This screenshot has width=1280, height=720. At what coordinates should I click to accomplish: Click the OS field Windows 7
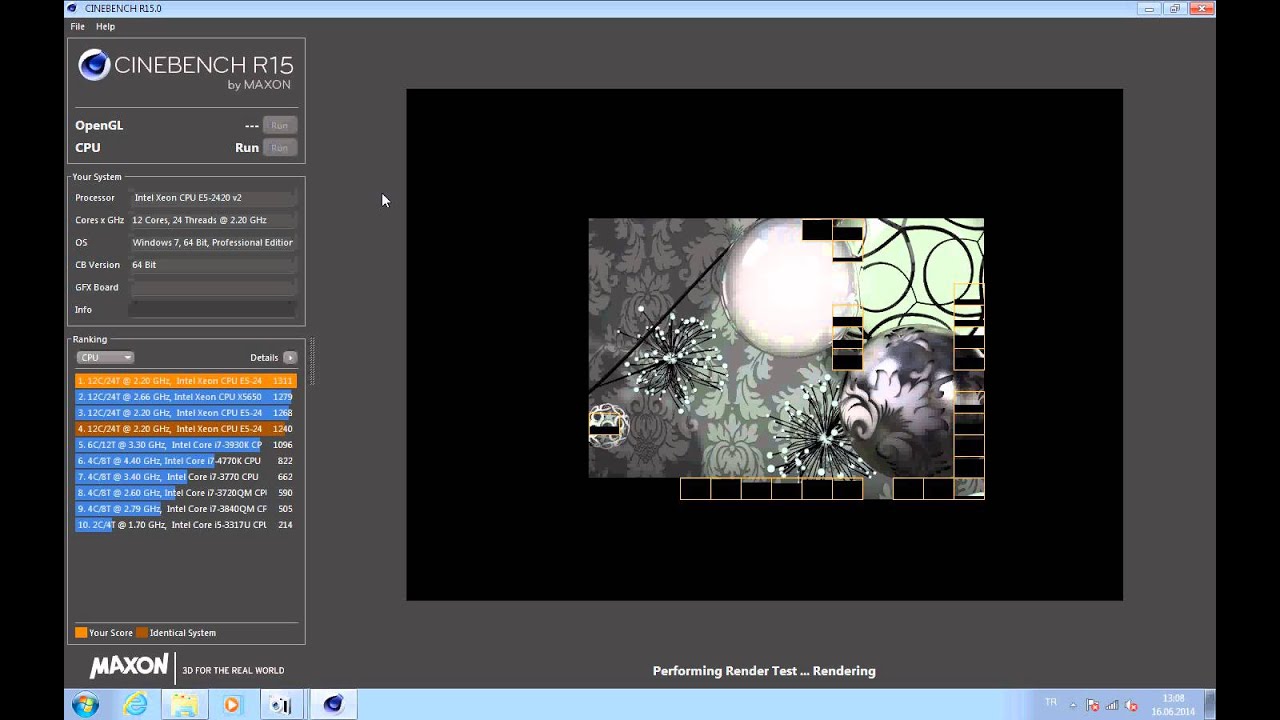pos(213,242)
